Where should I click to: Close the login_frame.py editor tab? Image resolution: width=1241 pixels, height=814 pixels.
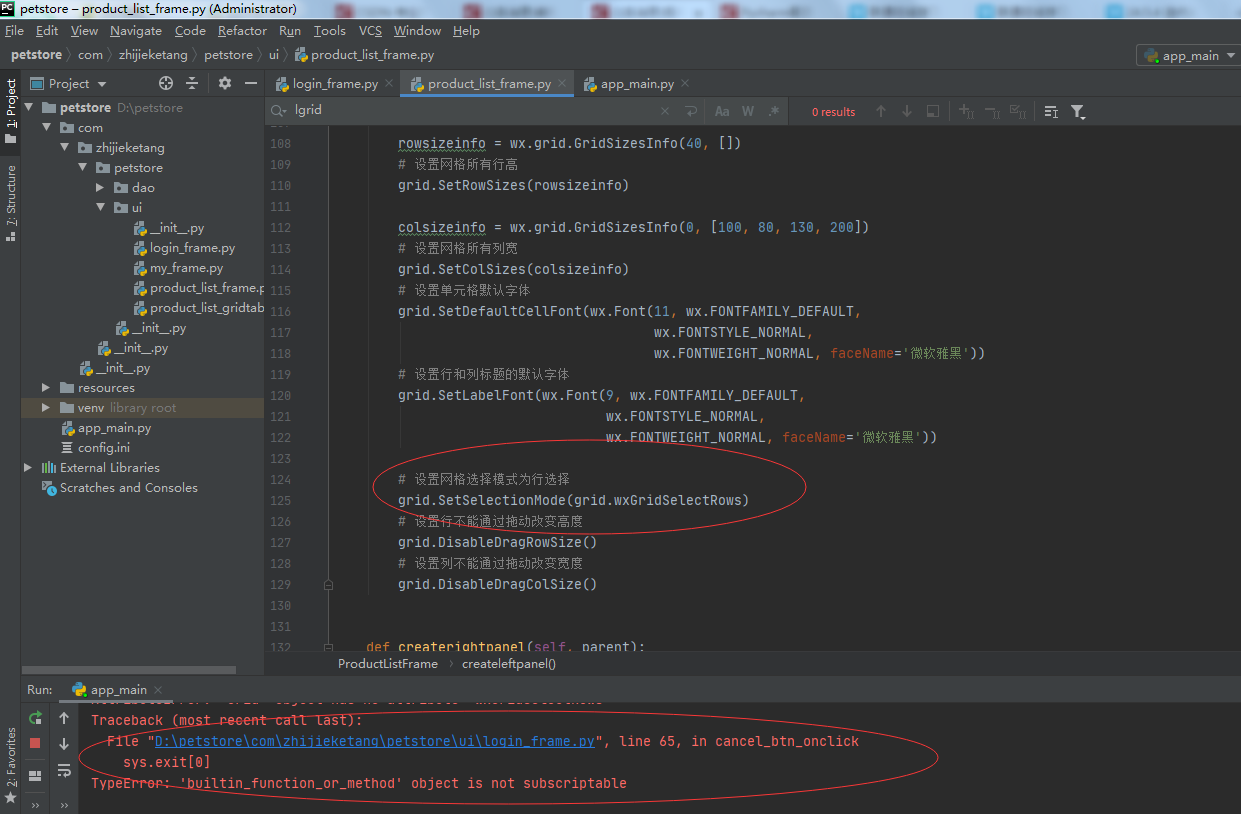pyautogui.click(x=389, y=84)
